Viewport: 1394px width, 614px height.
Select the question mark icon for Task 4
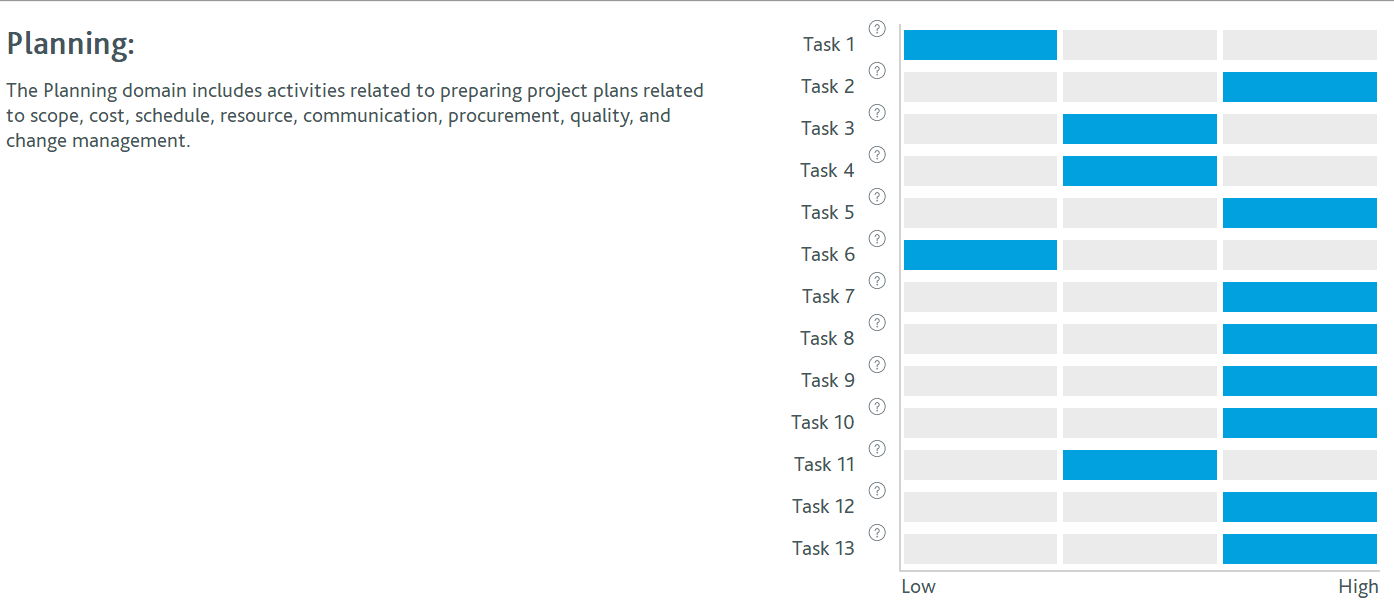pos(877,155)
